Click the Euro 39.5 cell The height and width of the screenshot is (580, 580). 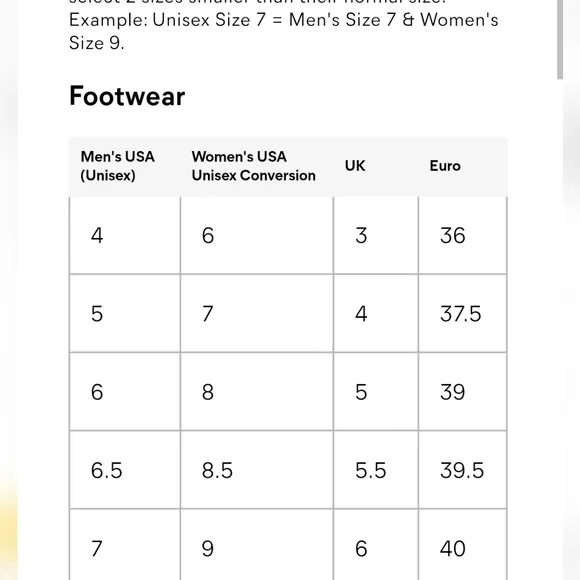pos(462,470)
